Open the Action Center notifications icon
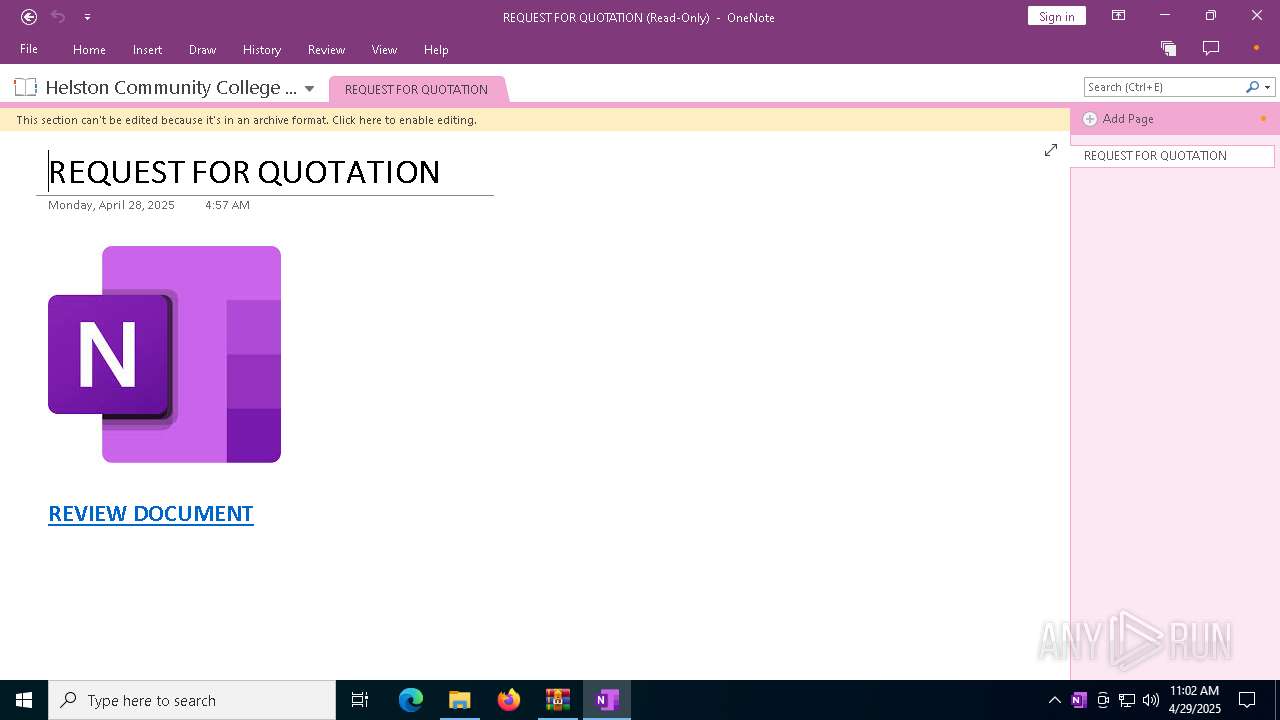Screen dimensions: 1280x720 tap(1247, 700)
